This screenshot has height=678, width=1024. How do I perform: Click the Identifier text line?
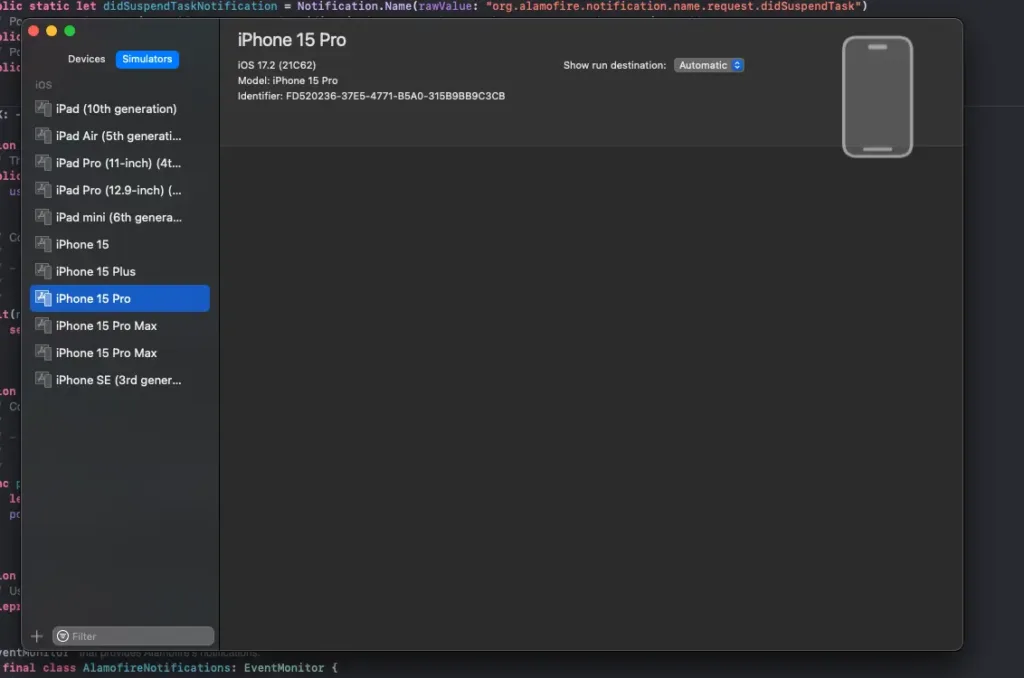coord(371,96)
